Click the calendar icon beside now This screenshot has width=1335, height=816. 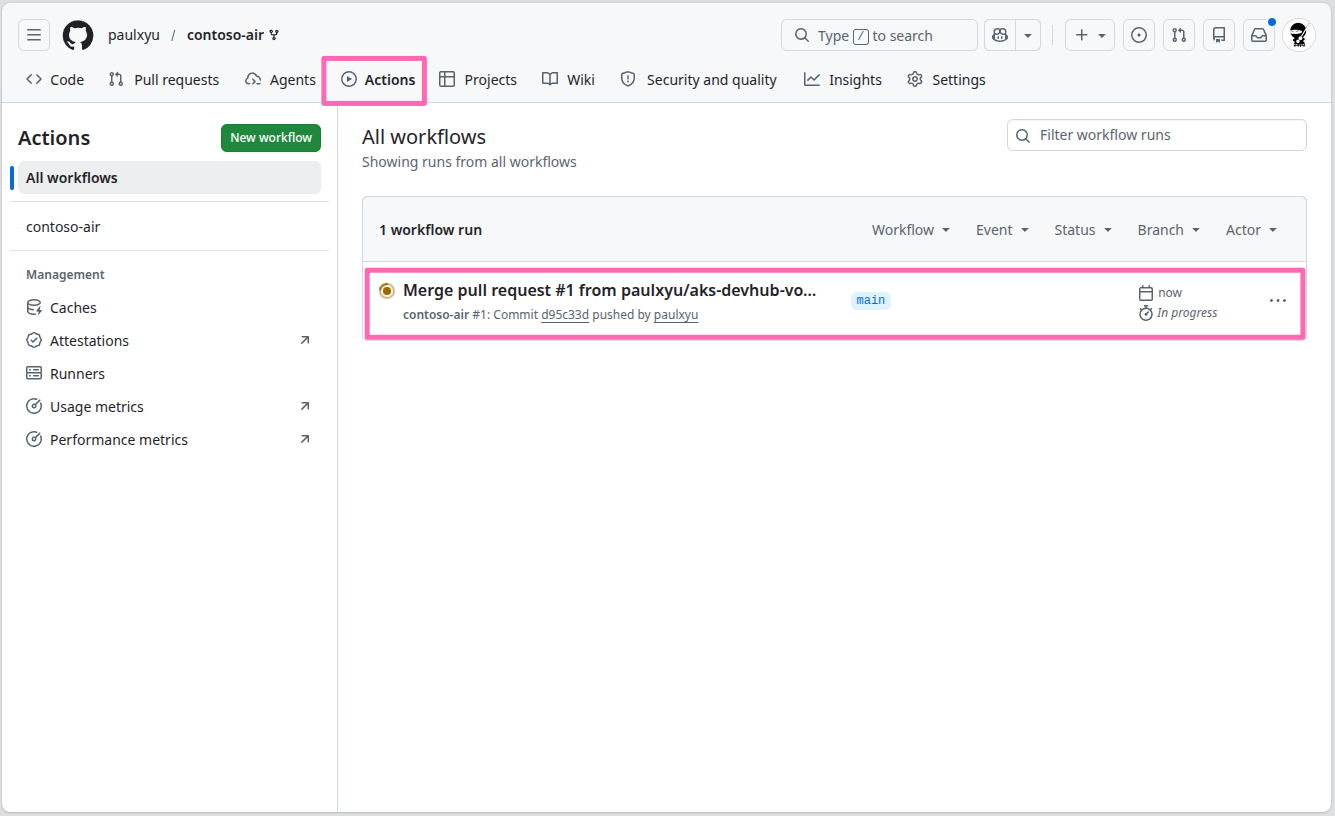(x=1146, y=293)
